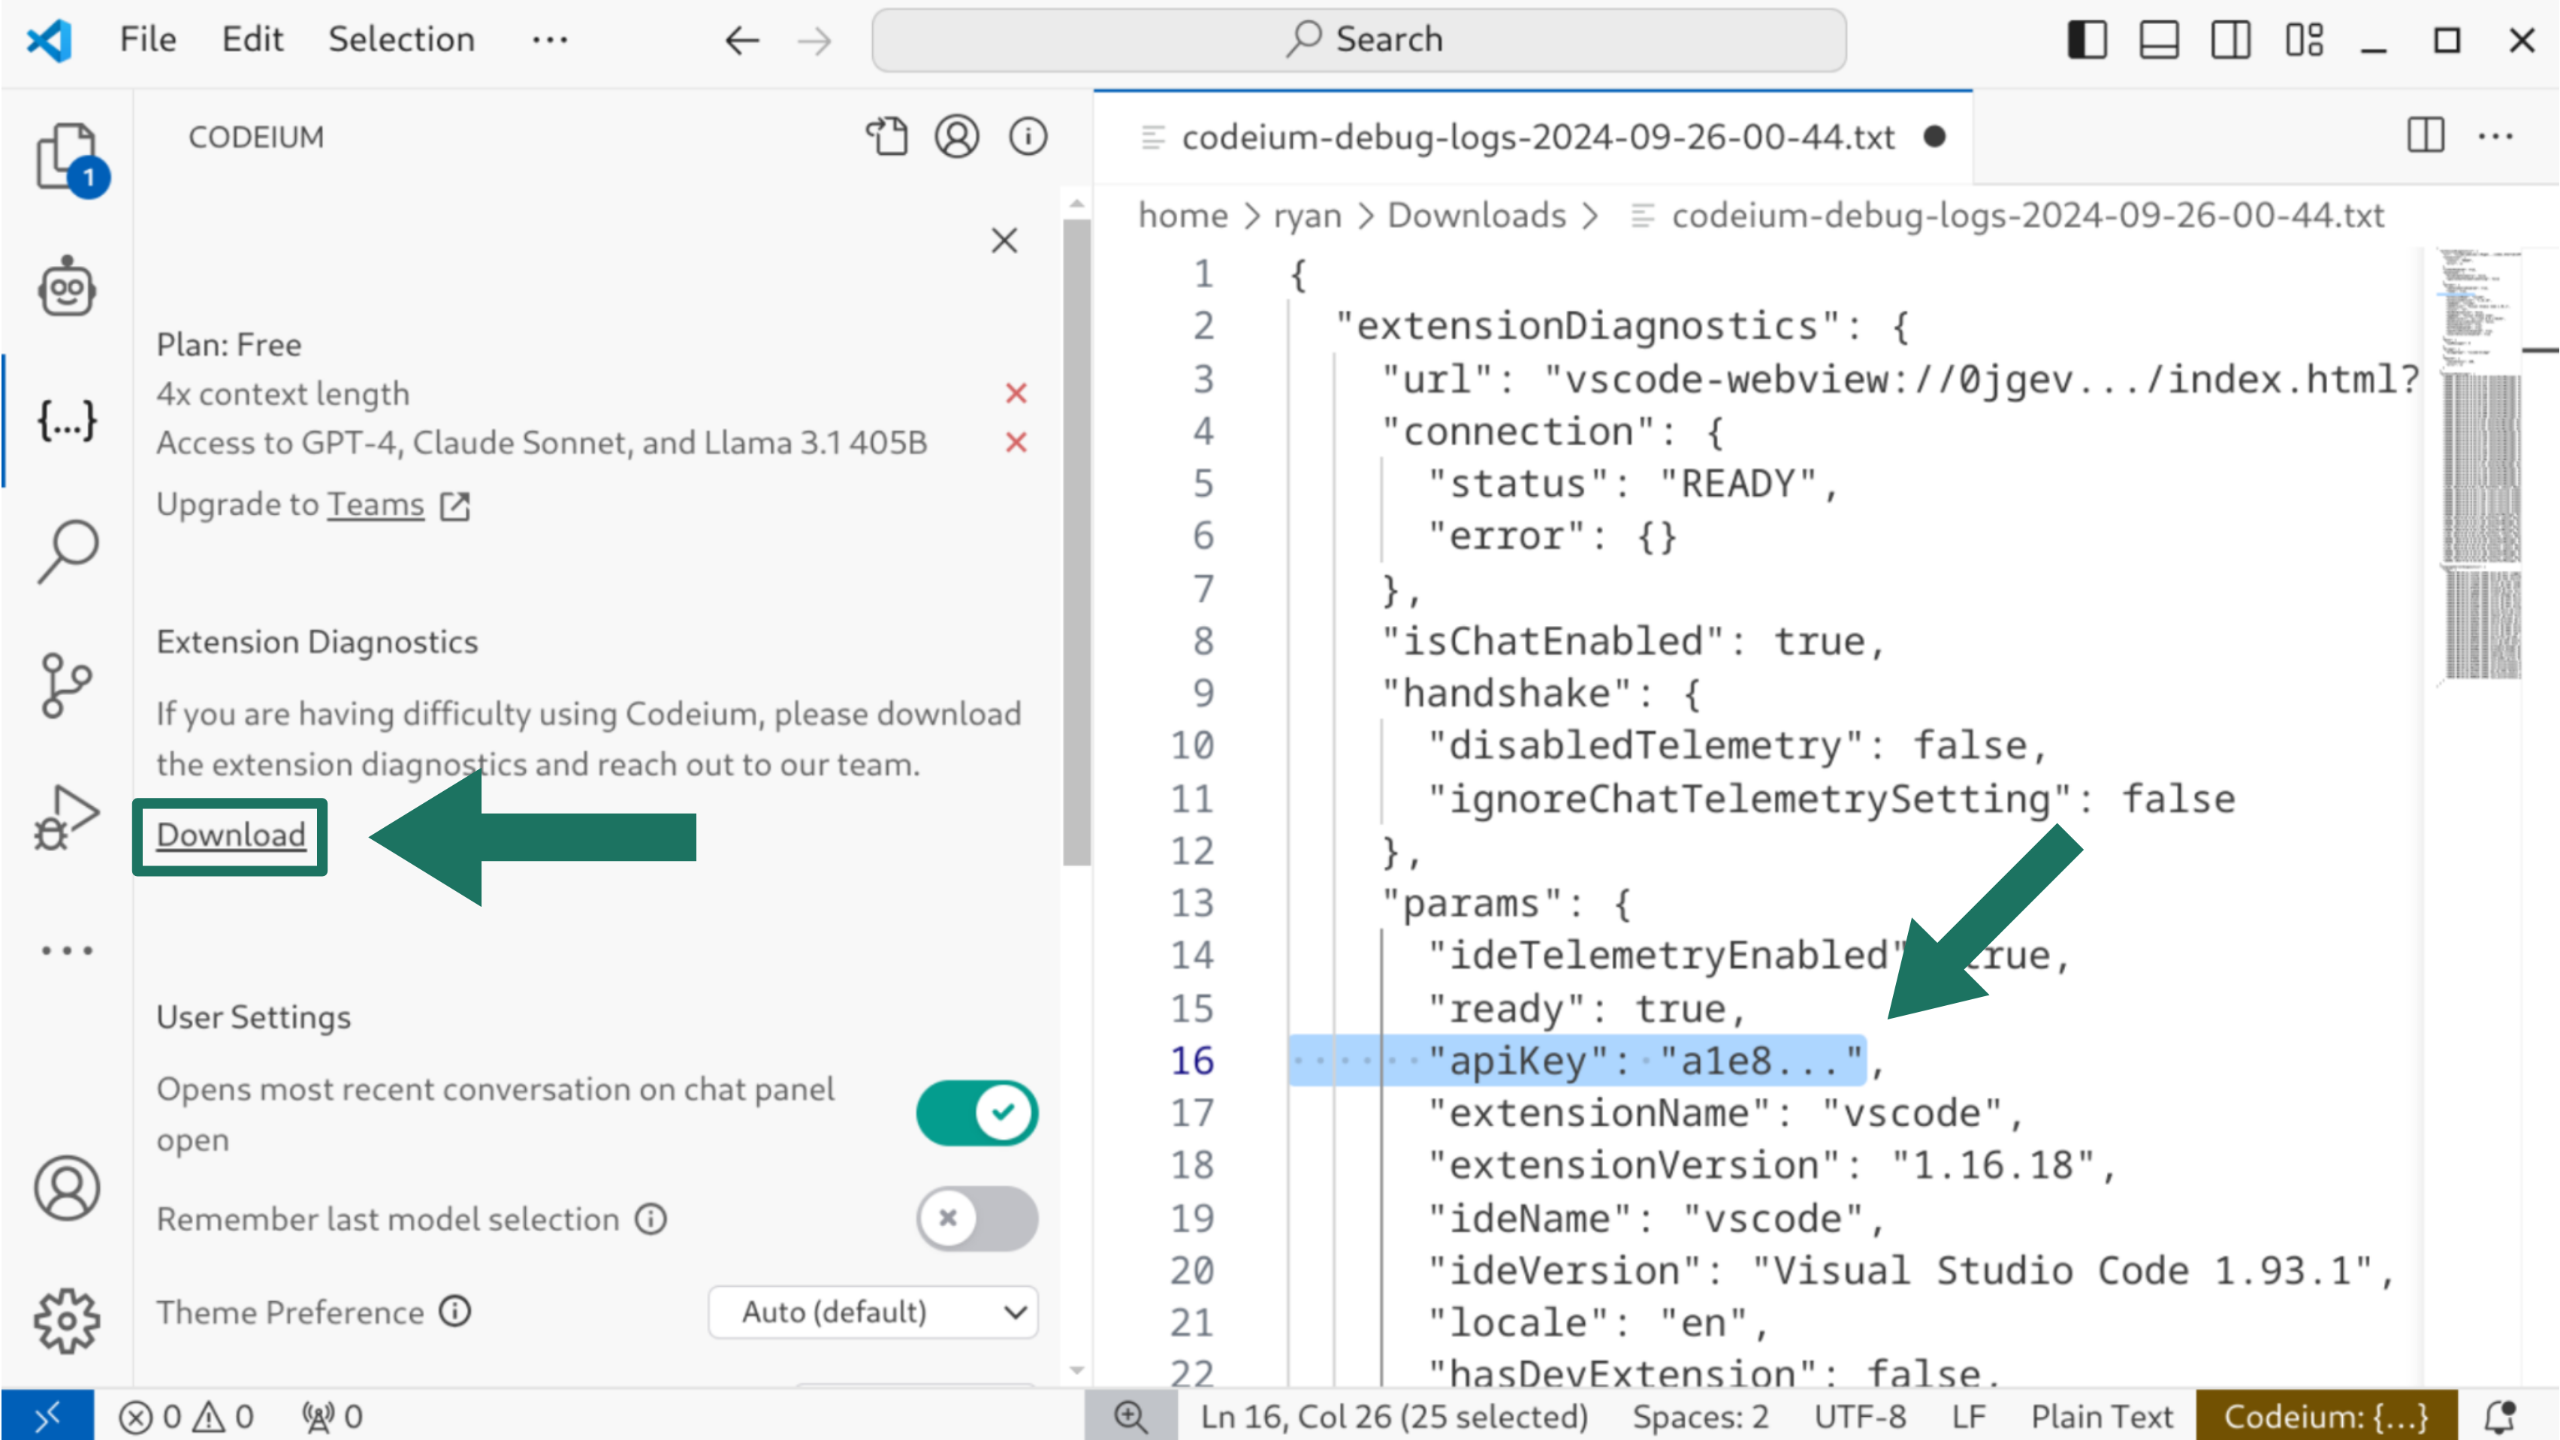The image size is (2560, 1440).
Task: Click the info icon in Codeium header
Action: 1027,137
